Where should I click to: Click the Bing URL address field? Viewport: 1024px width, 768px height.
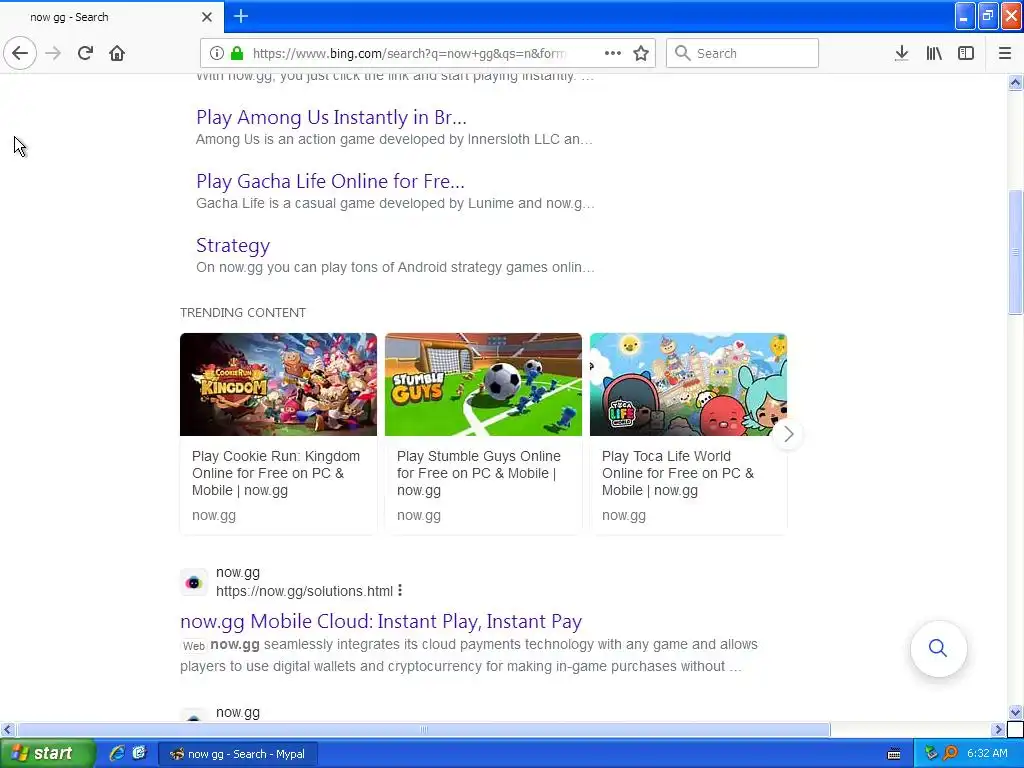click(x=409, y=53)
